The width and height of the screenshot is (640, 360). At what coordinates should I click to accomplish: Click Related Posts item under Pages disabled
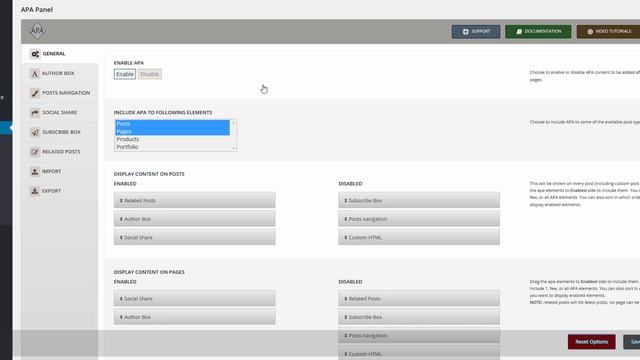pyautogui.click(x=419, y=298)
